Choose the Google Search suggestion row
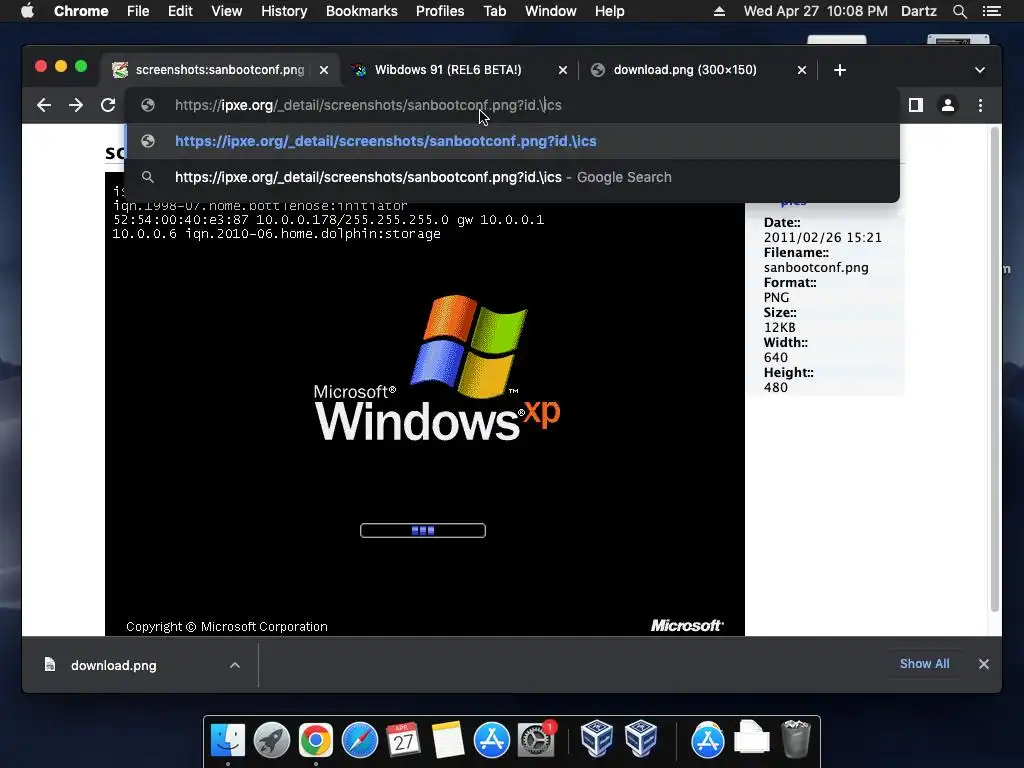The height and width of the screenshot is (768, 1024). click(x=512, y=177)
